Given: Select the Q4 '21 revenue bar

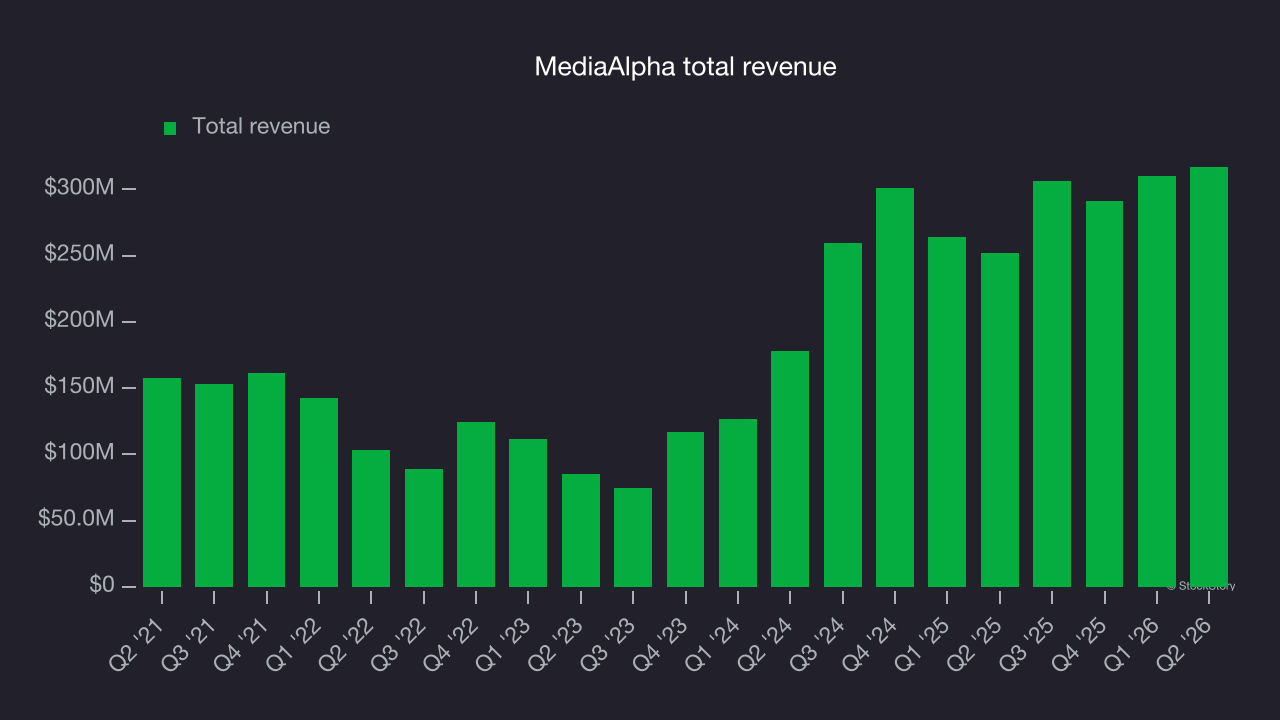Looking at the screenshot, I should click(267, 480).
